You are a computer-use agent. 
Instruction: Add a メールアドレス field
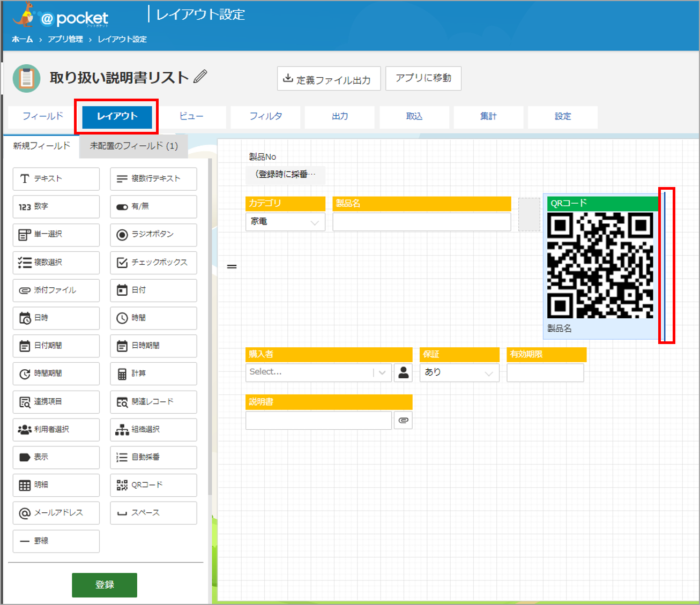click(56, 513)
